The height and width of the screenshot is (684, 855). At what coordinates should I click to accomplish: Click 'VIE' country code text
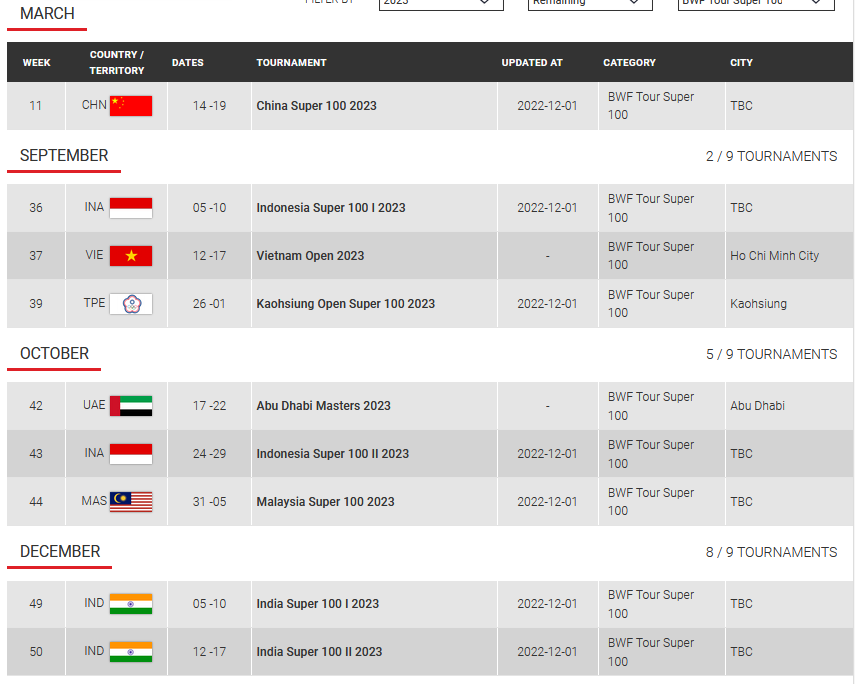94,255
